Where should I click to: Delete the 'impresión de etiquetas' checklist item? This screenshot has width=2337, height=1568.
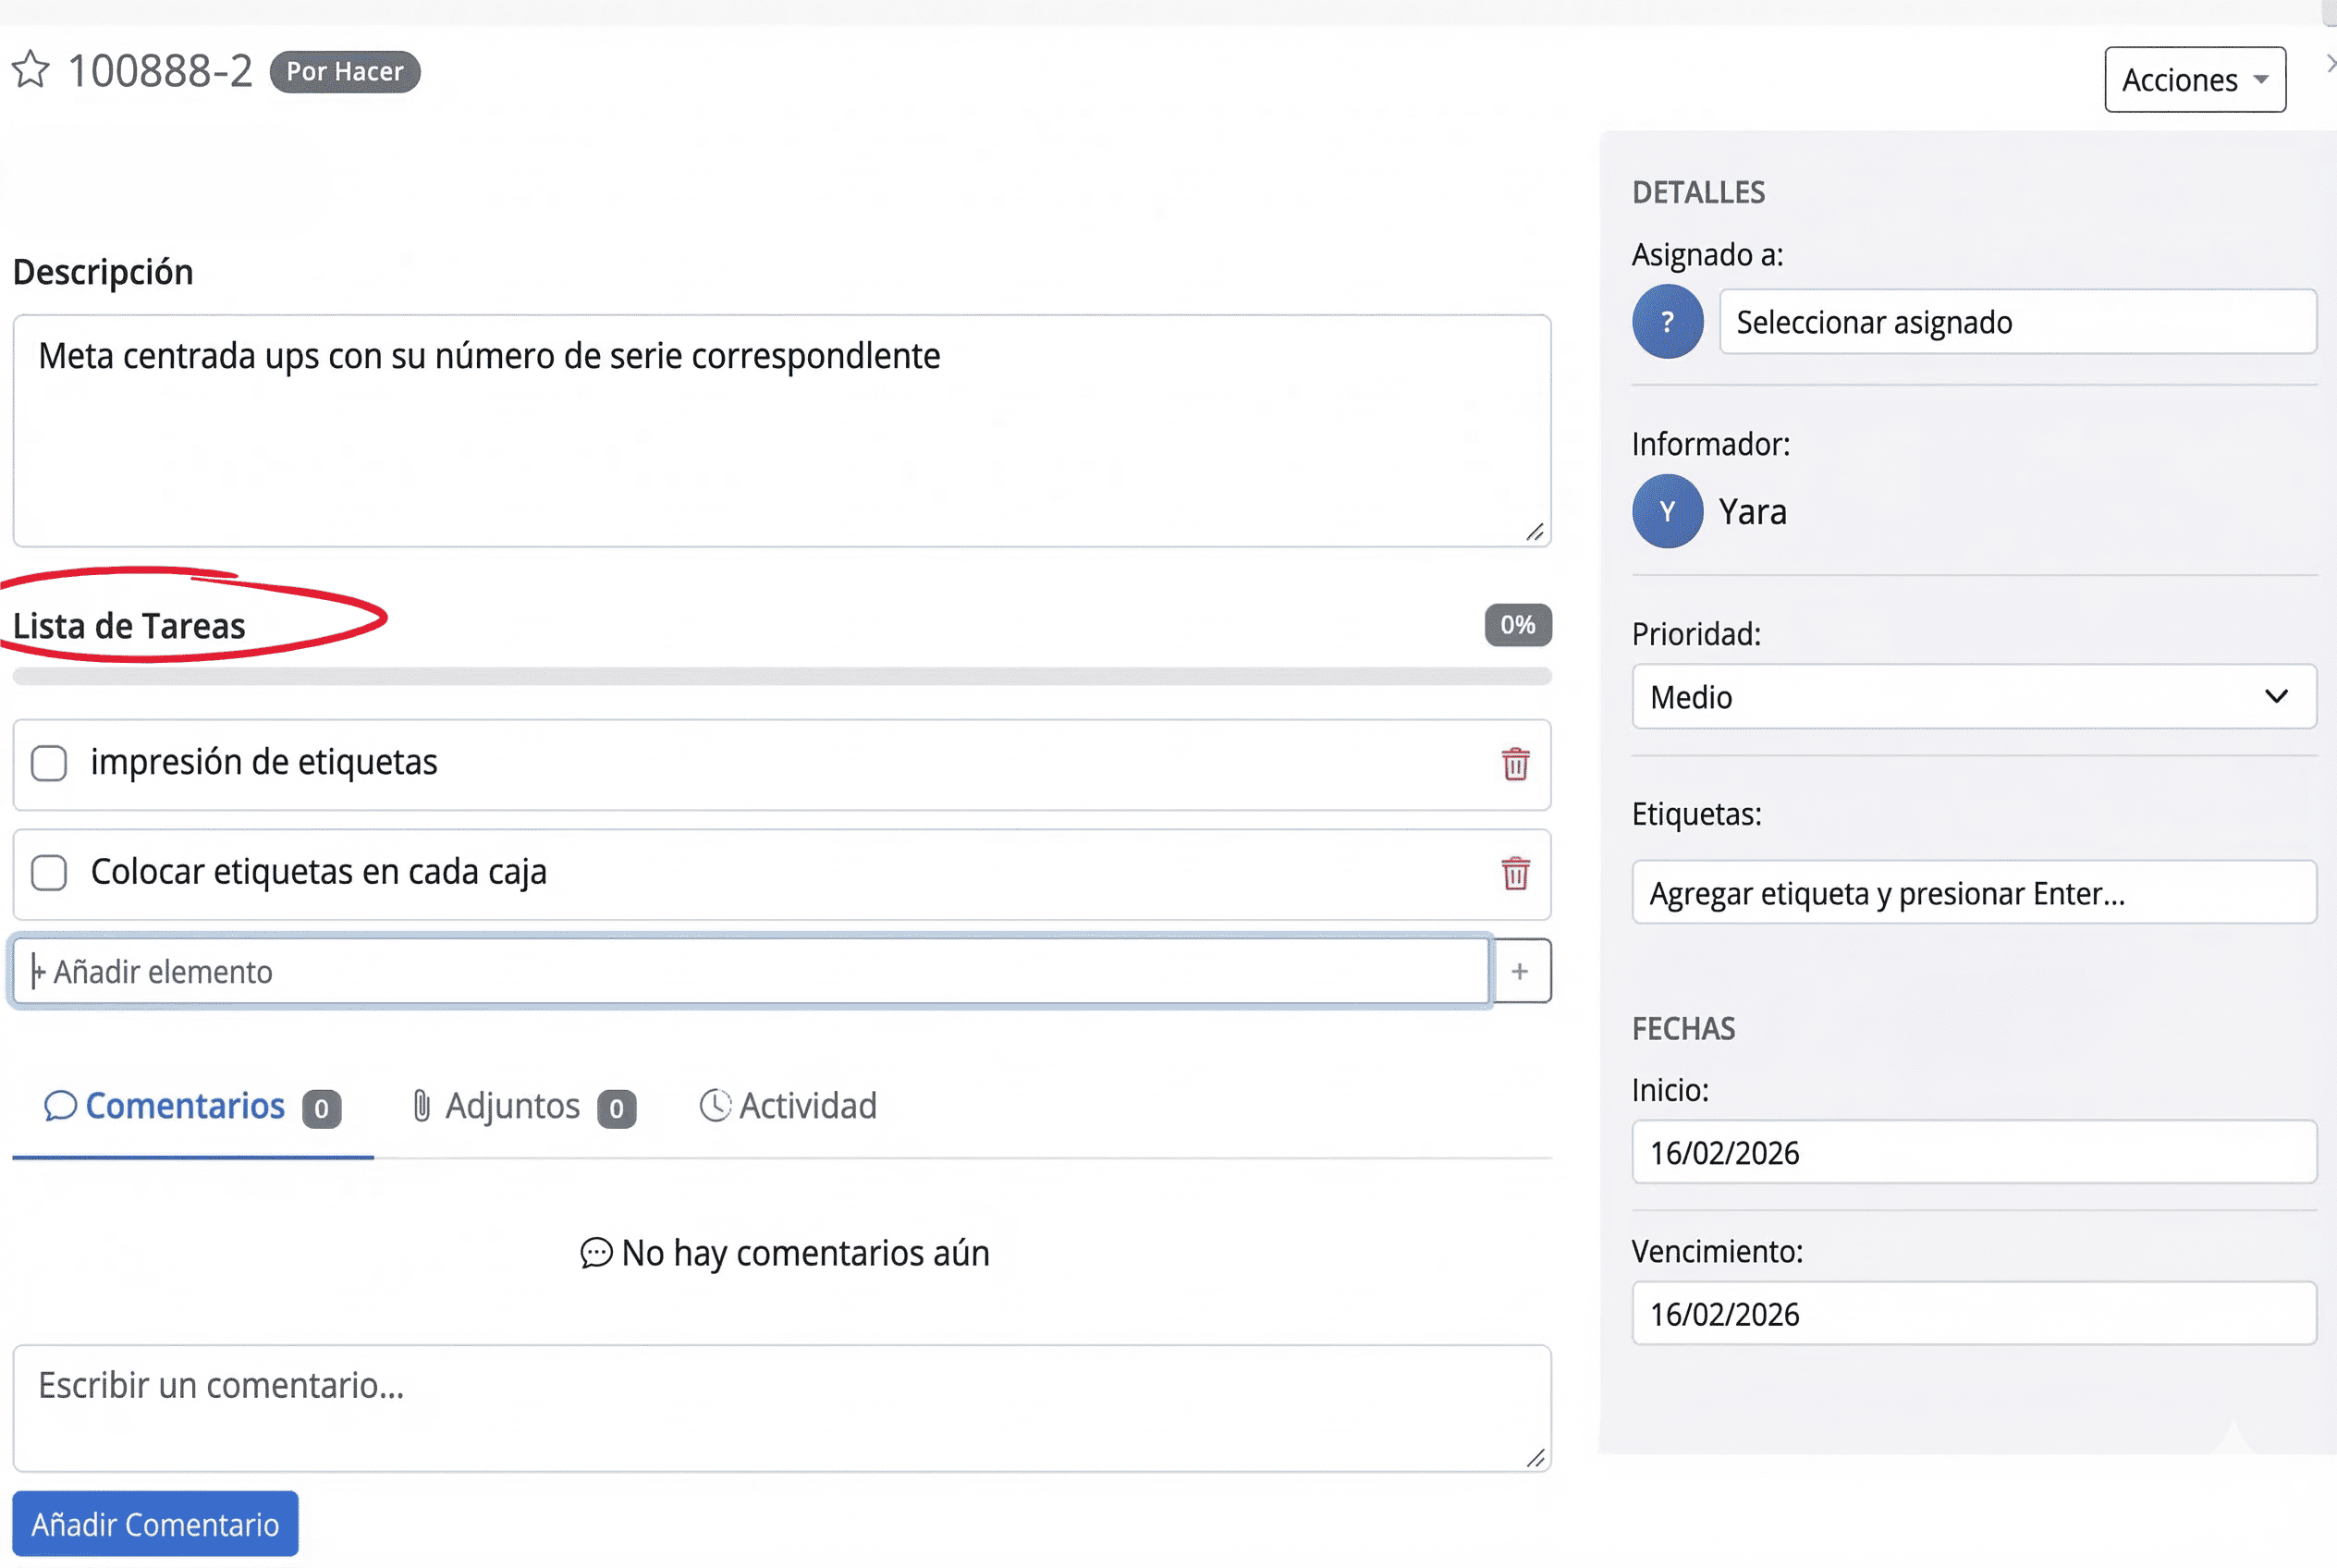1515,764
